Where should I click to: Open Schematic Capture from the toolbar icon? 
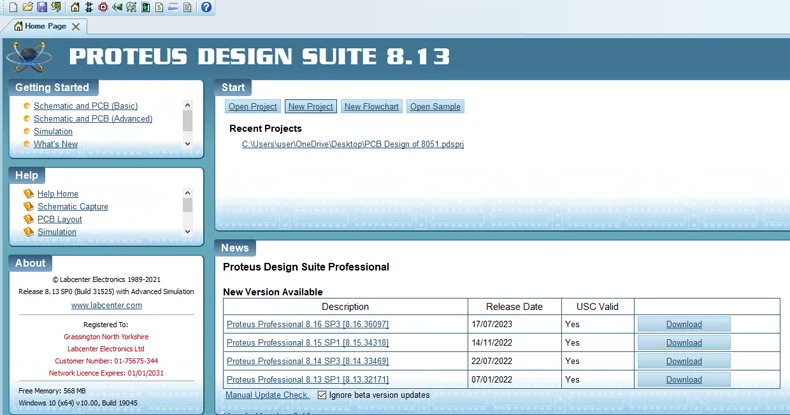[89, 7]
